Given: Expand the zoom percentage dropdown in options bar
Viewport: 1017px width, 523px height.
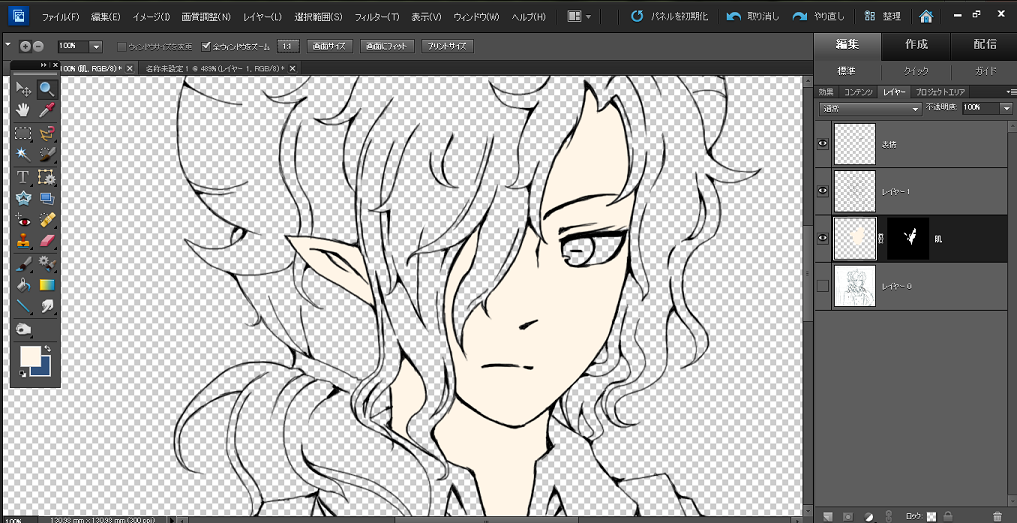Looking at the screenshot, I should pyautogui.click(x=96, y=47).
